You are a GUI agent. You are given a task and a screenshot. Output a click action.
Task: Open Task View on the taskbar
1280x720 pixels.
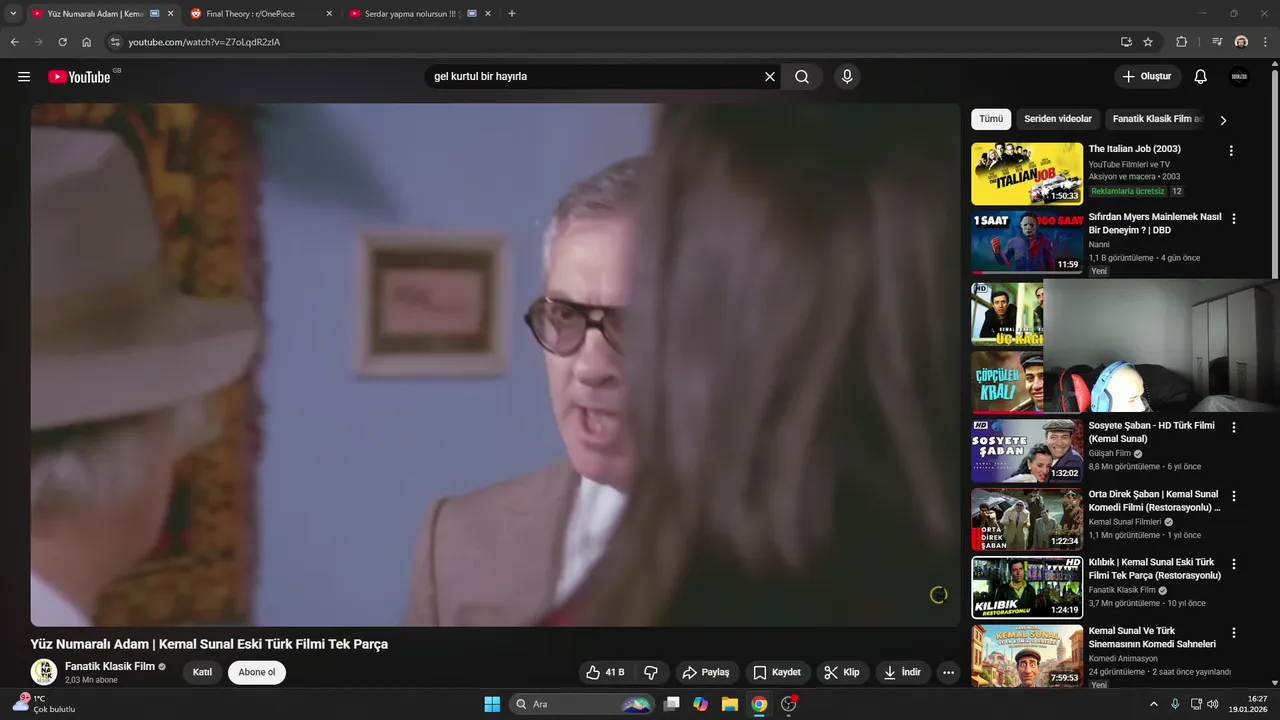(x=672, y=704)
